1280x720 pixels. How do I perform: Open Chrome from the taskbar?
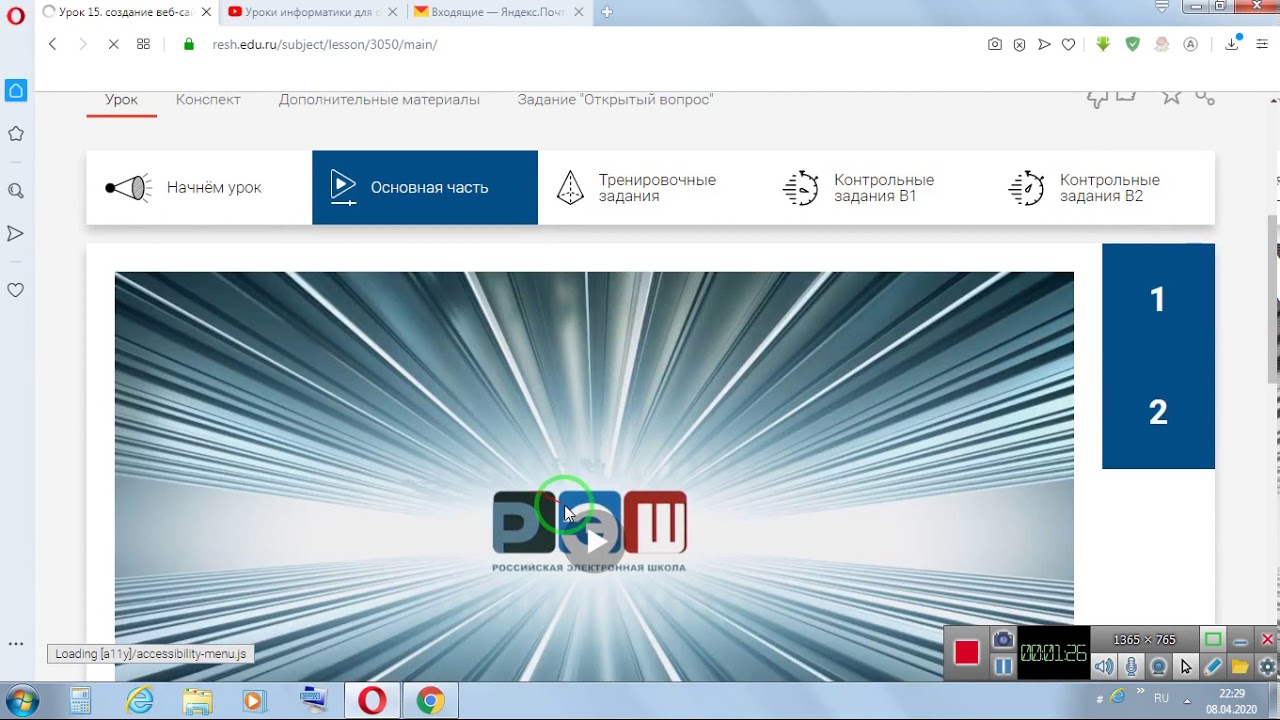(x=430, y=701)
